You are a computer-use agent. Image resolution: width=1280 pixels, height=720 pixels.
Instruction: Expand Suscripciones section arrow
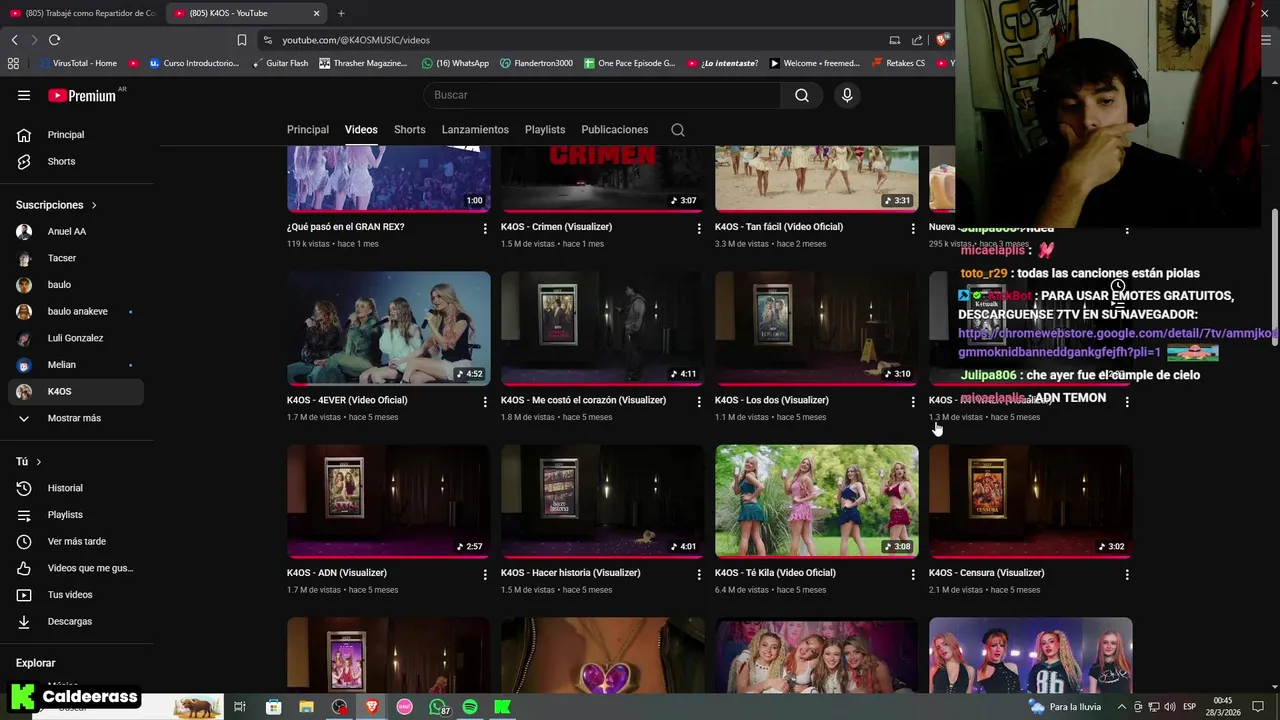(94, 205)
